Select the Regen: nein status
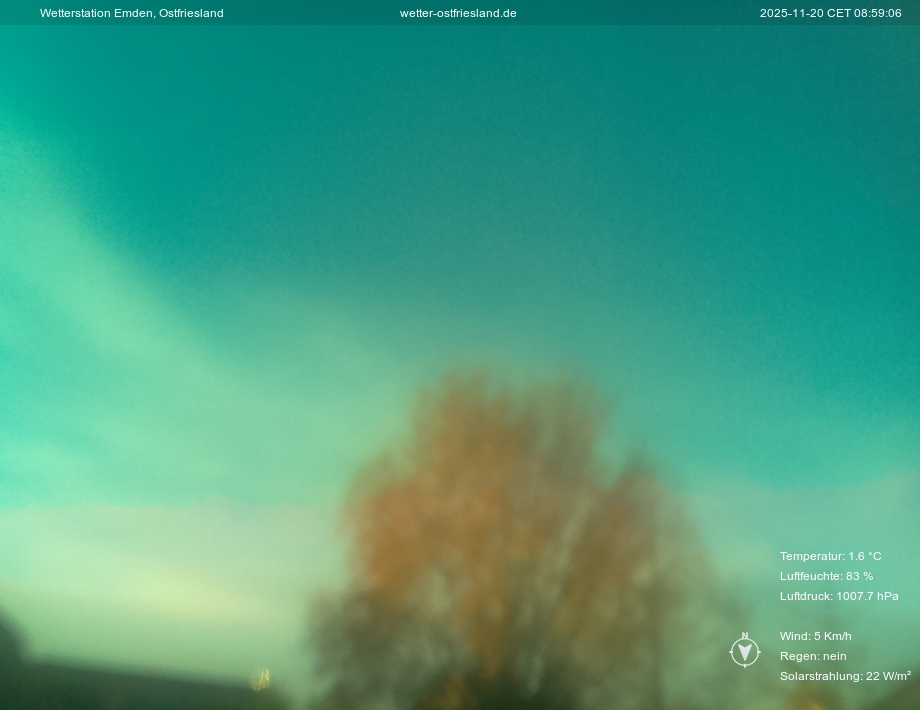Image resolution: width=920 pixels, height=710 pixels. [813, 656]
